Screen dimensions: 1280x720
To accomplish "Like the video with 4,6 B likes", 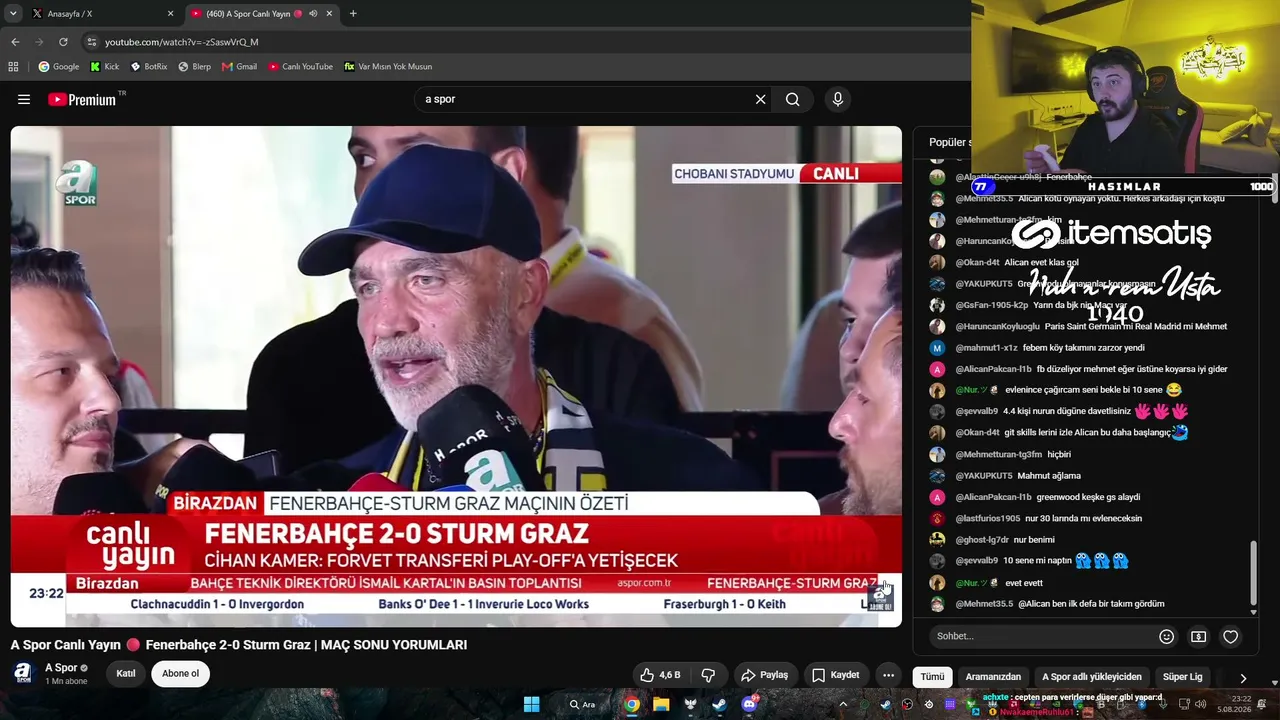I will (660, 675).
